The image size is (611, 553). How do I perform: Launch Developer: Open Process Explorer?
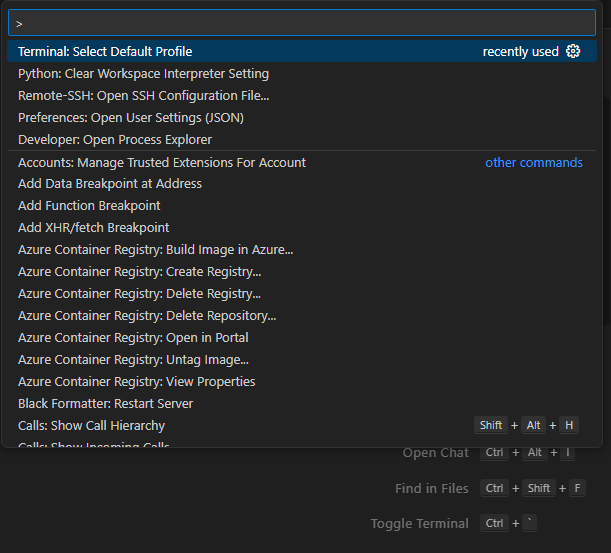(x=302, y=140)
